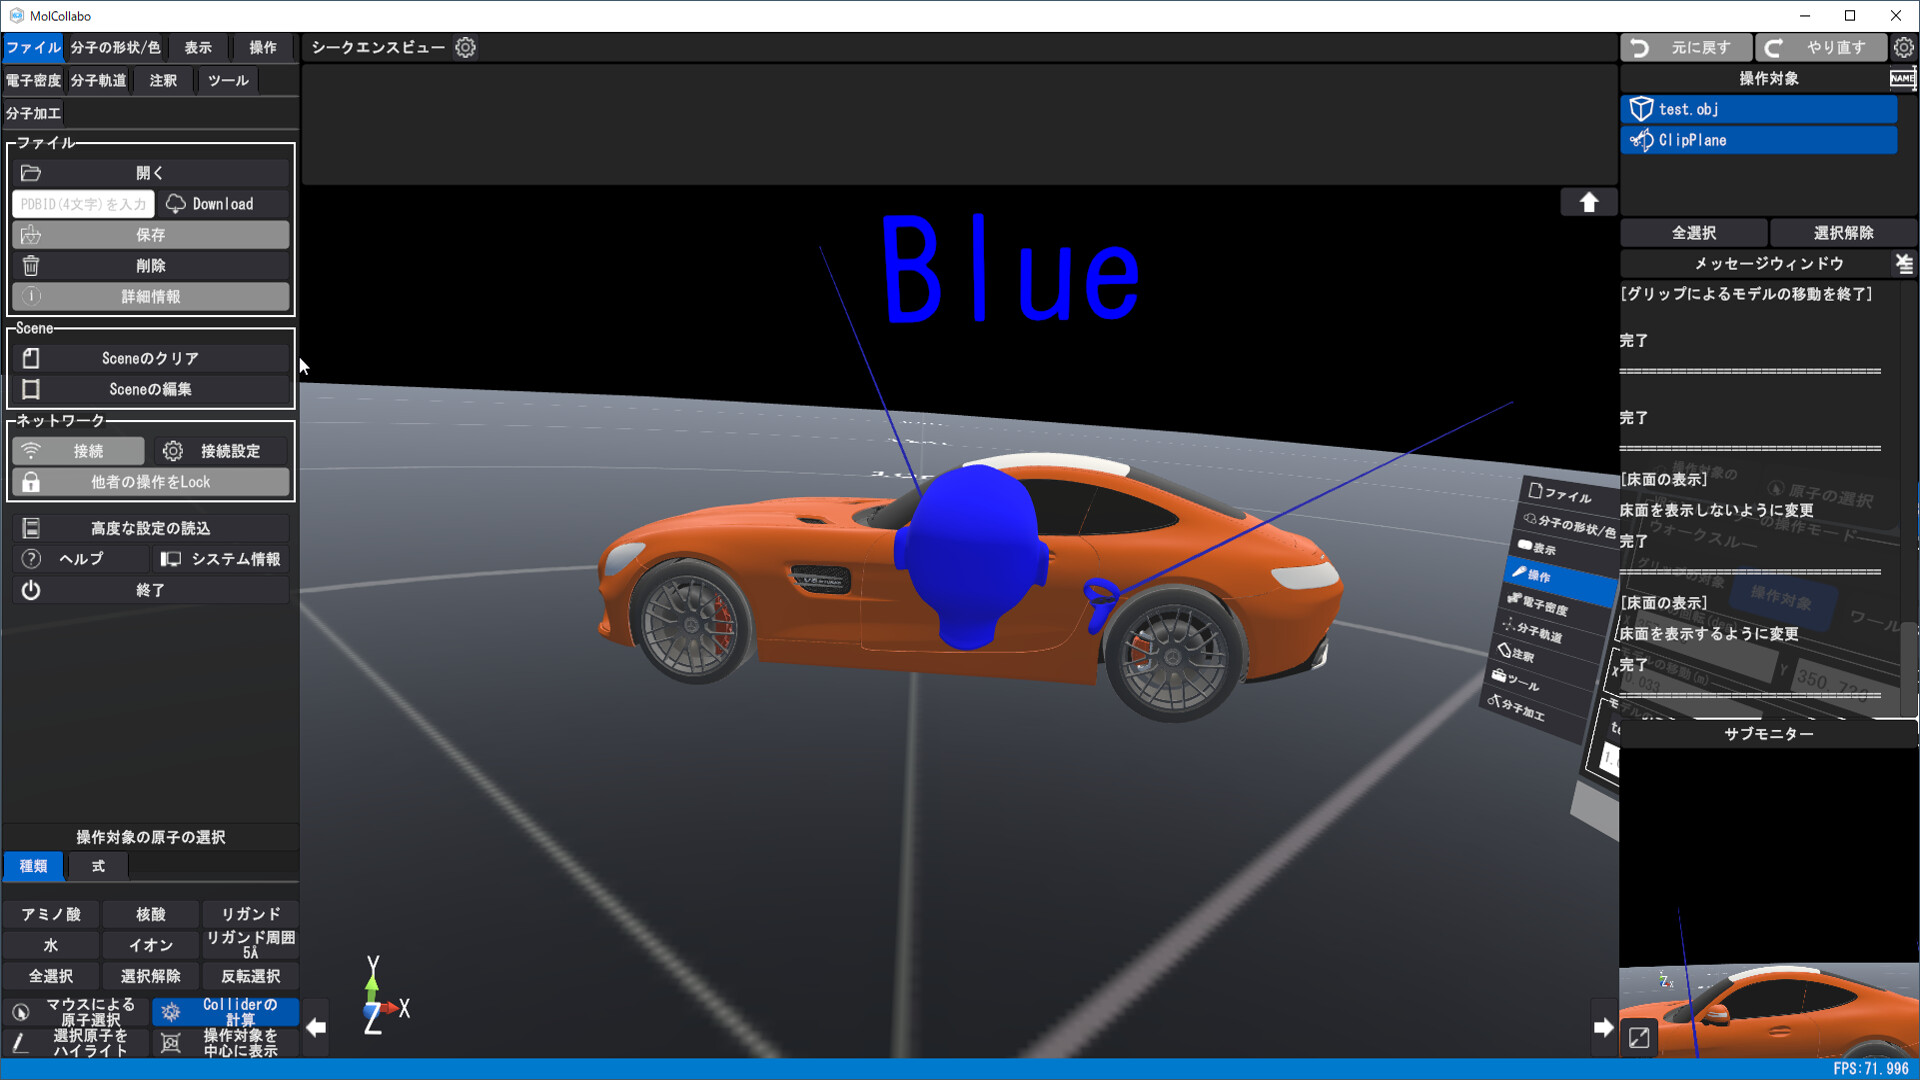Click the Sceneのクリア button
The width and height of the screenshot is (1920, 1080).
152,357
